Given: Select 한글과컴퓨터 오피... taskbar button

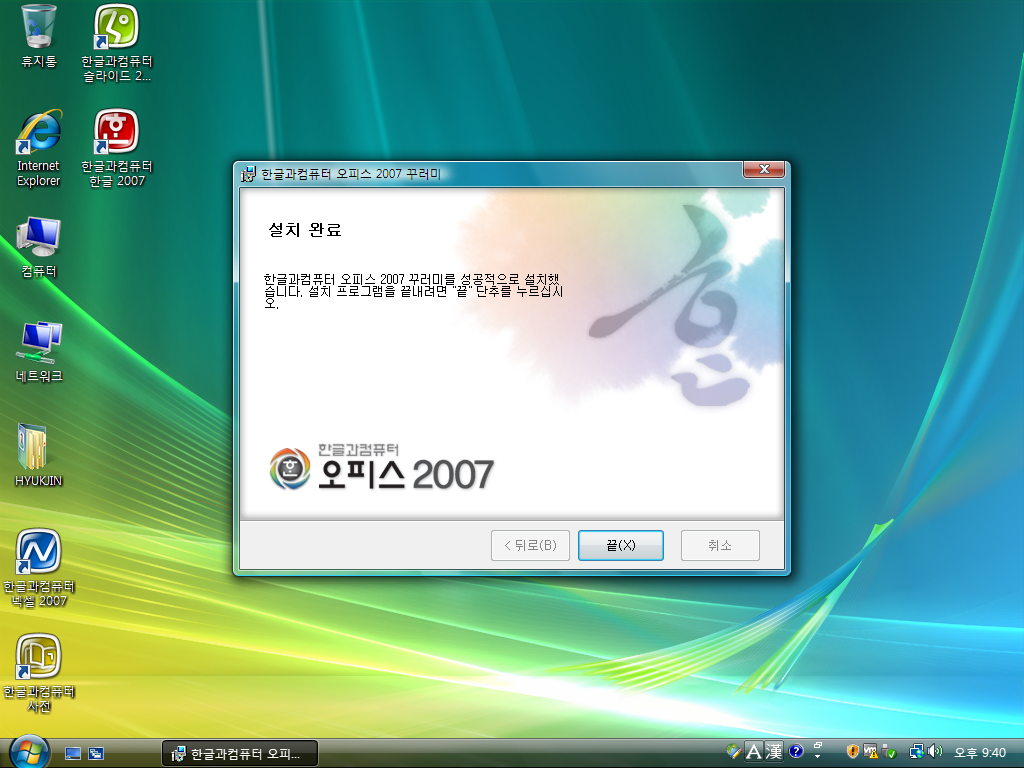Looking at the screenshot, I should (x=240, y=754).
